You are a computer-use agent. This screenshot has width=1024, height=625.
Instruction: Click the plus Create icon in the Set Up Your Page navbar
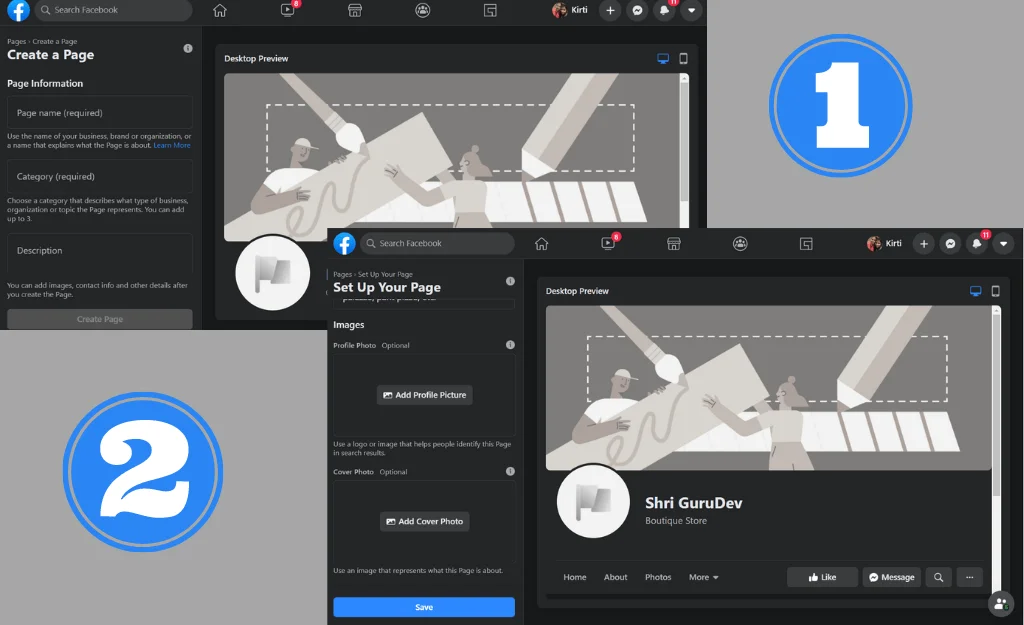923,243
